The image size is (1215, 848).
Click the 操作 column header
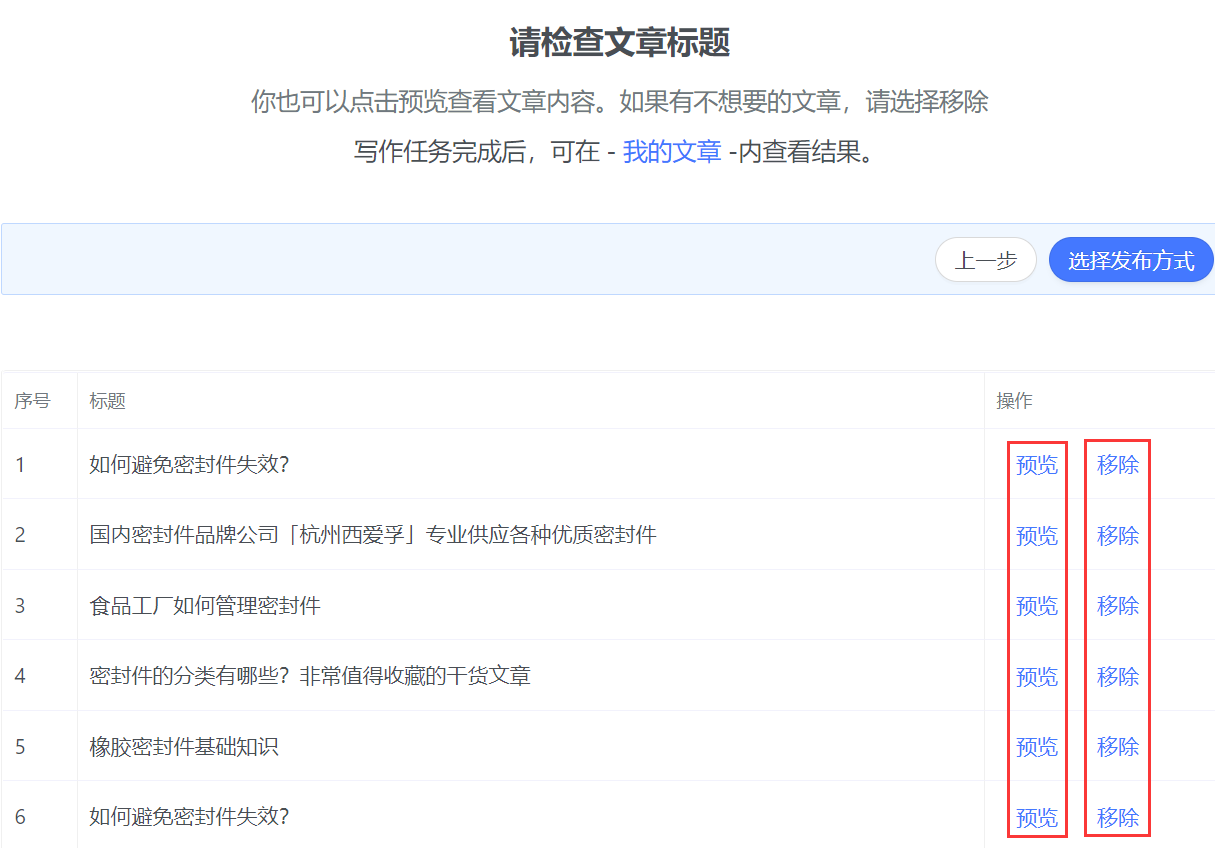1014,401
